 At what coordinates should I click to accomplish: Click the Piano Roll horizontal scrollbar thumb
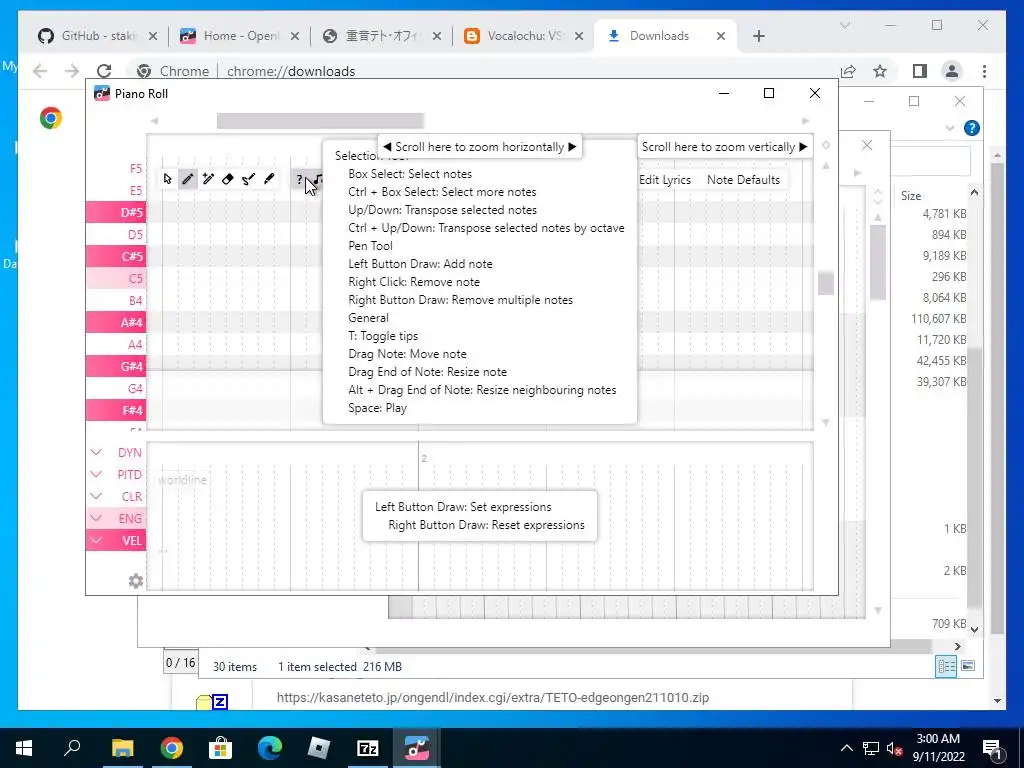point(320,121)
